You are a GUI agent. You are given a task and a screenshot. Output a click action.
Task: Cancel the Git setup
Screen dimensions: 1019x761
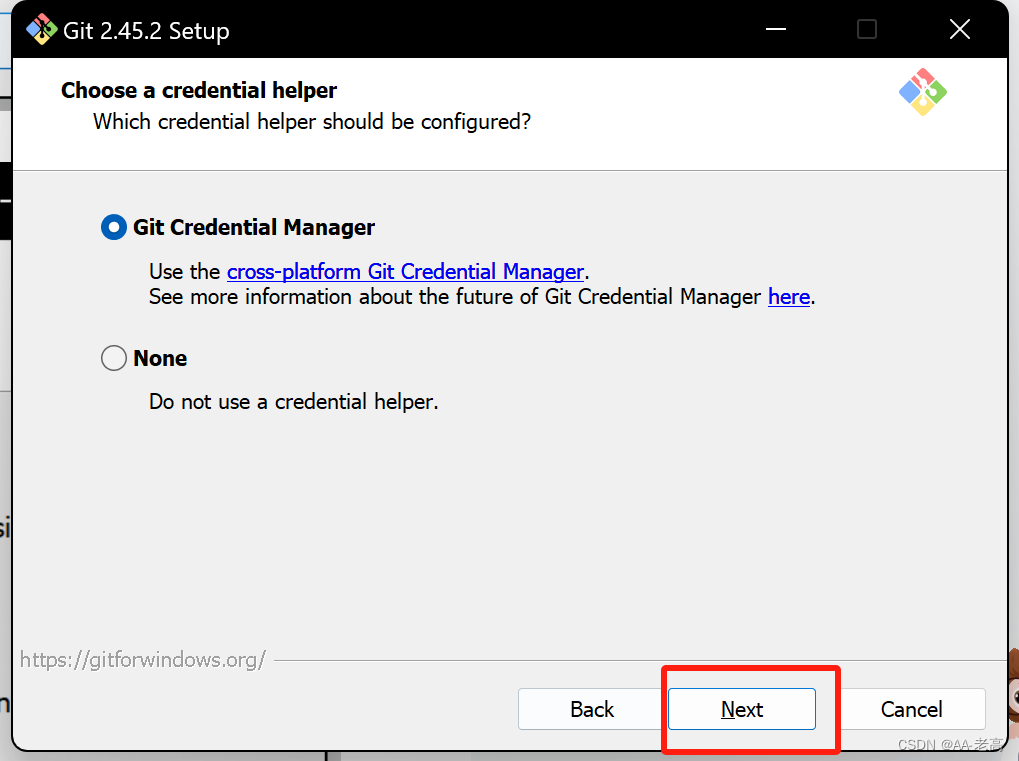[911, 709]
